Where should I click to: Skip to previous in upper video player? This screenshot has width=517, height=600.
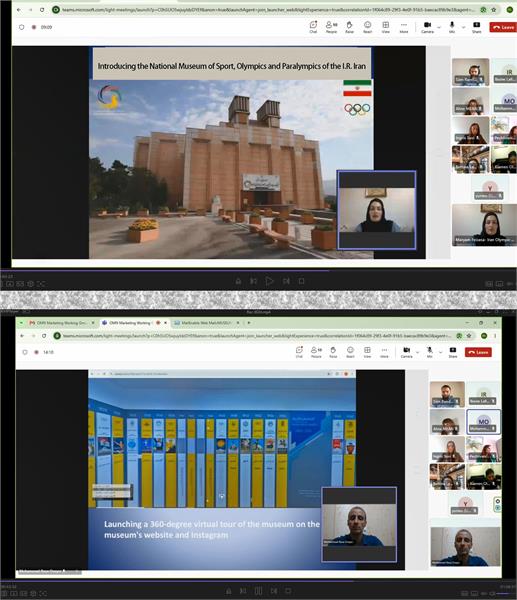click(x=253, y=281)
